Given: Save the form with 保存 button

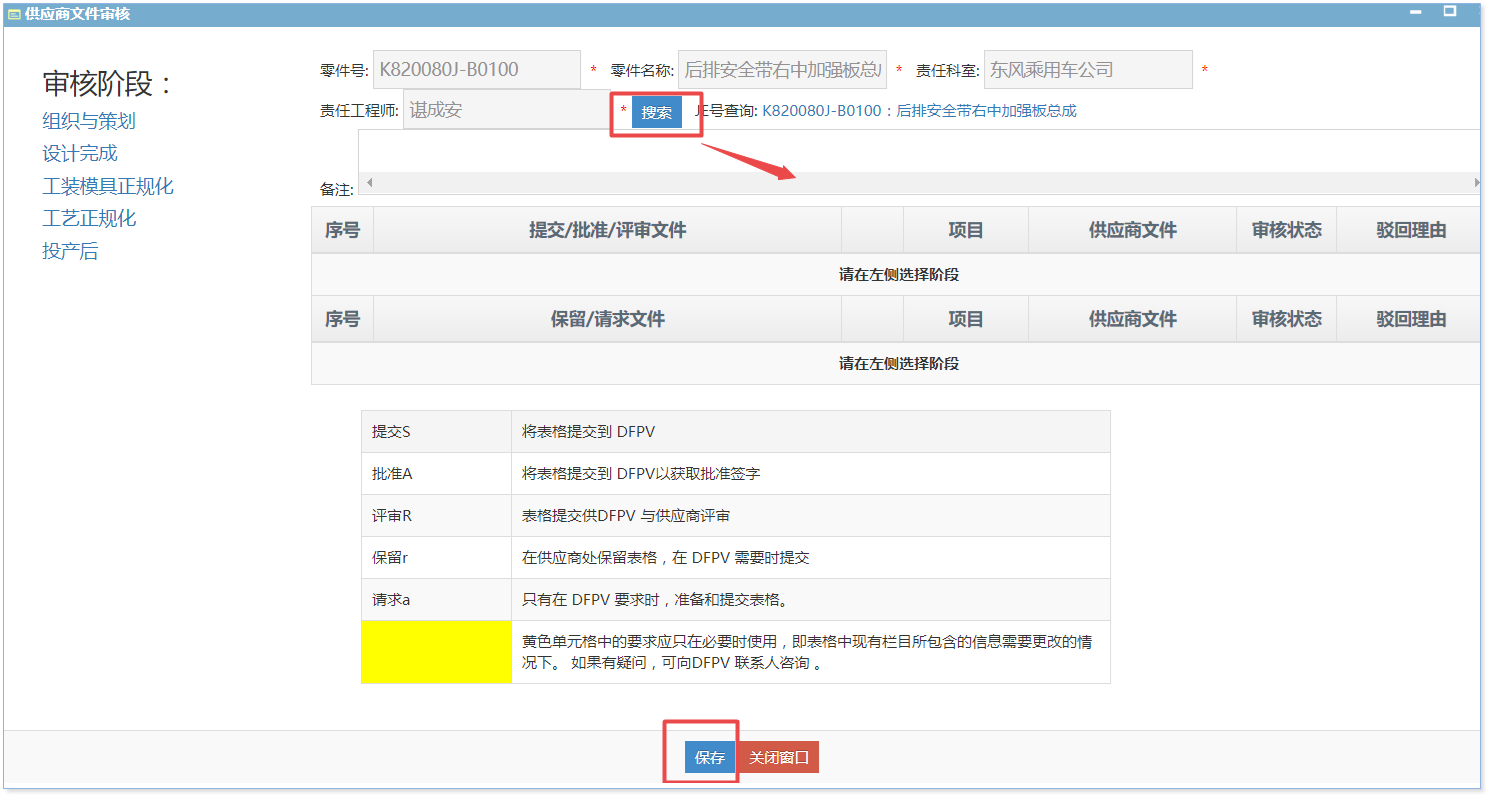Looking at the screenshot, I should tap(710, 758).
